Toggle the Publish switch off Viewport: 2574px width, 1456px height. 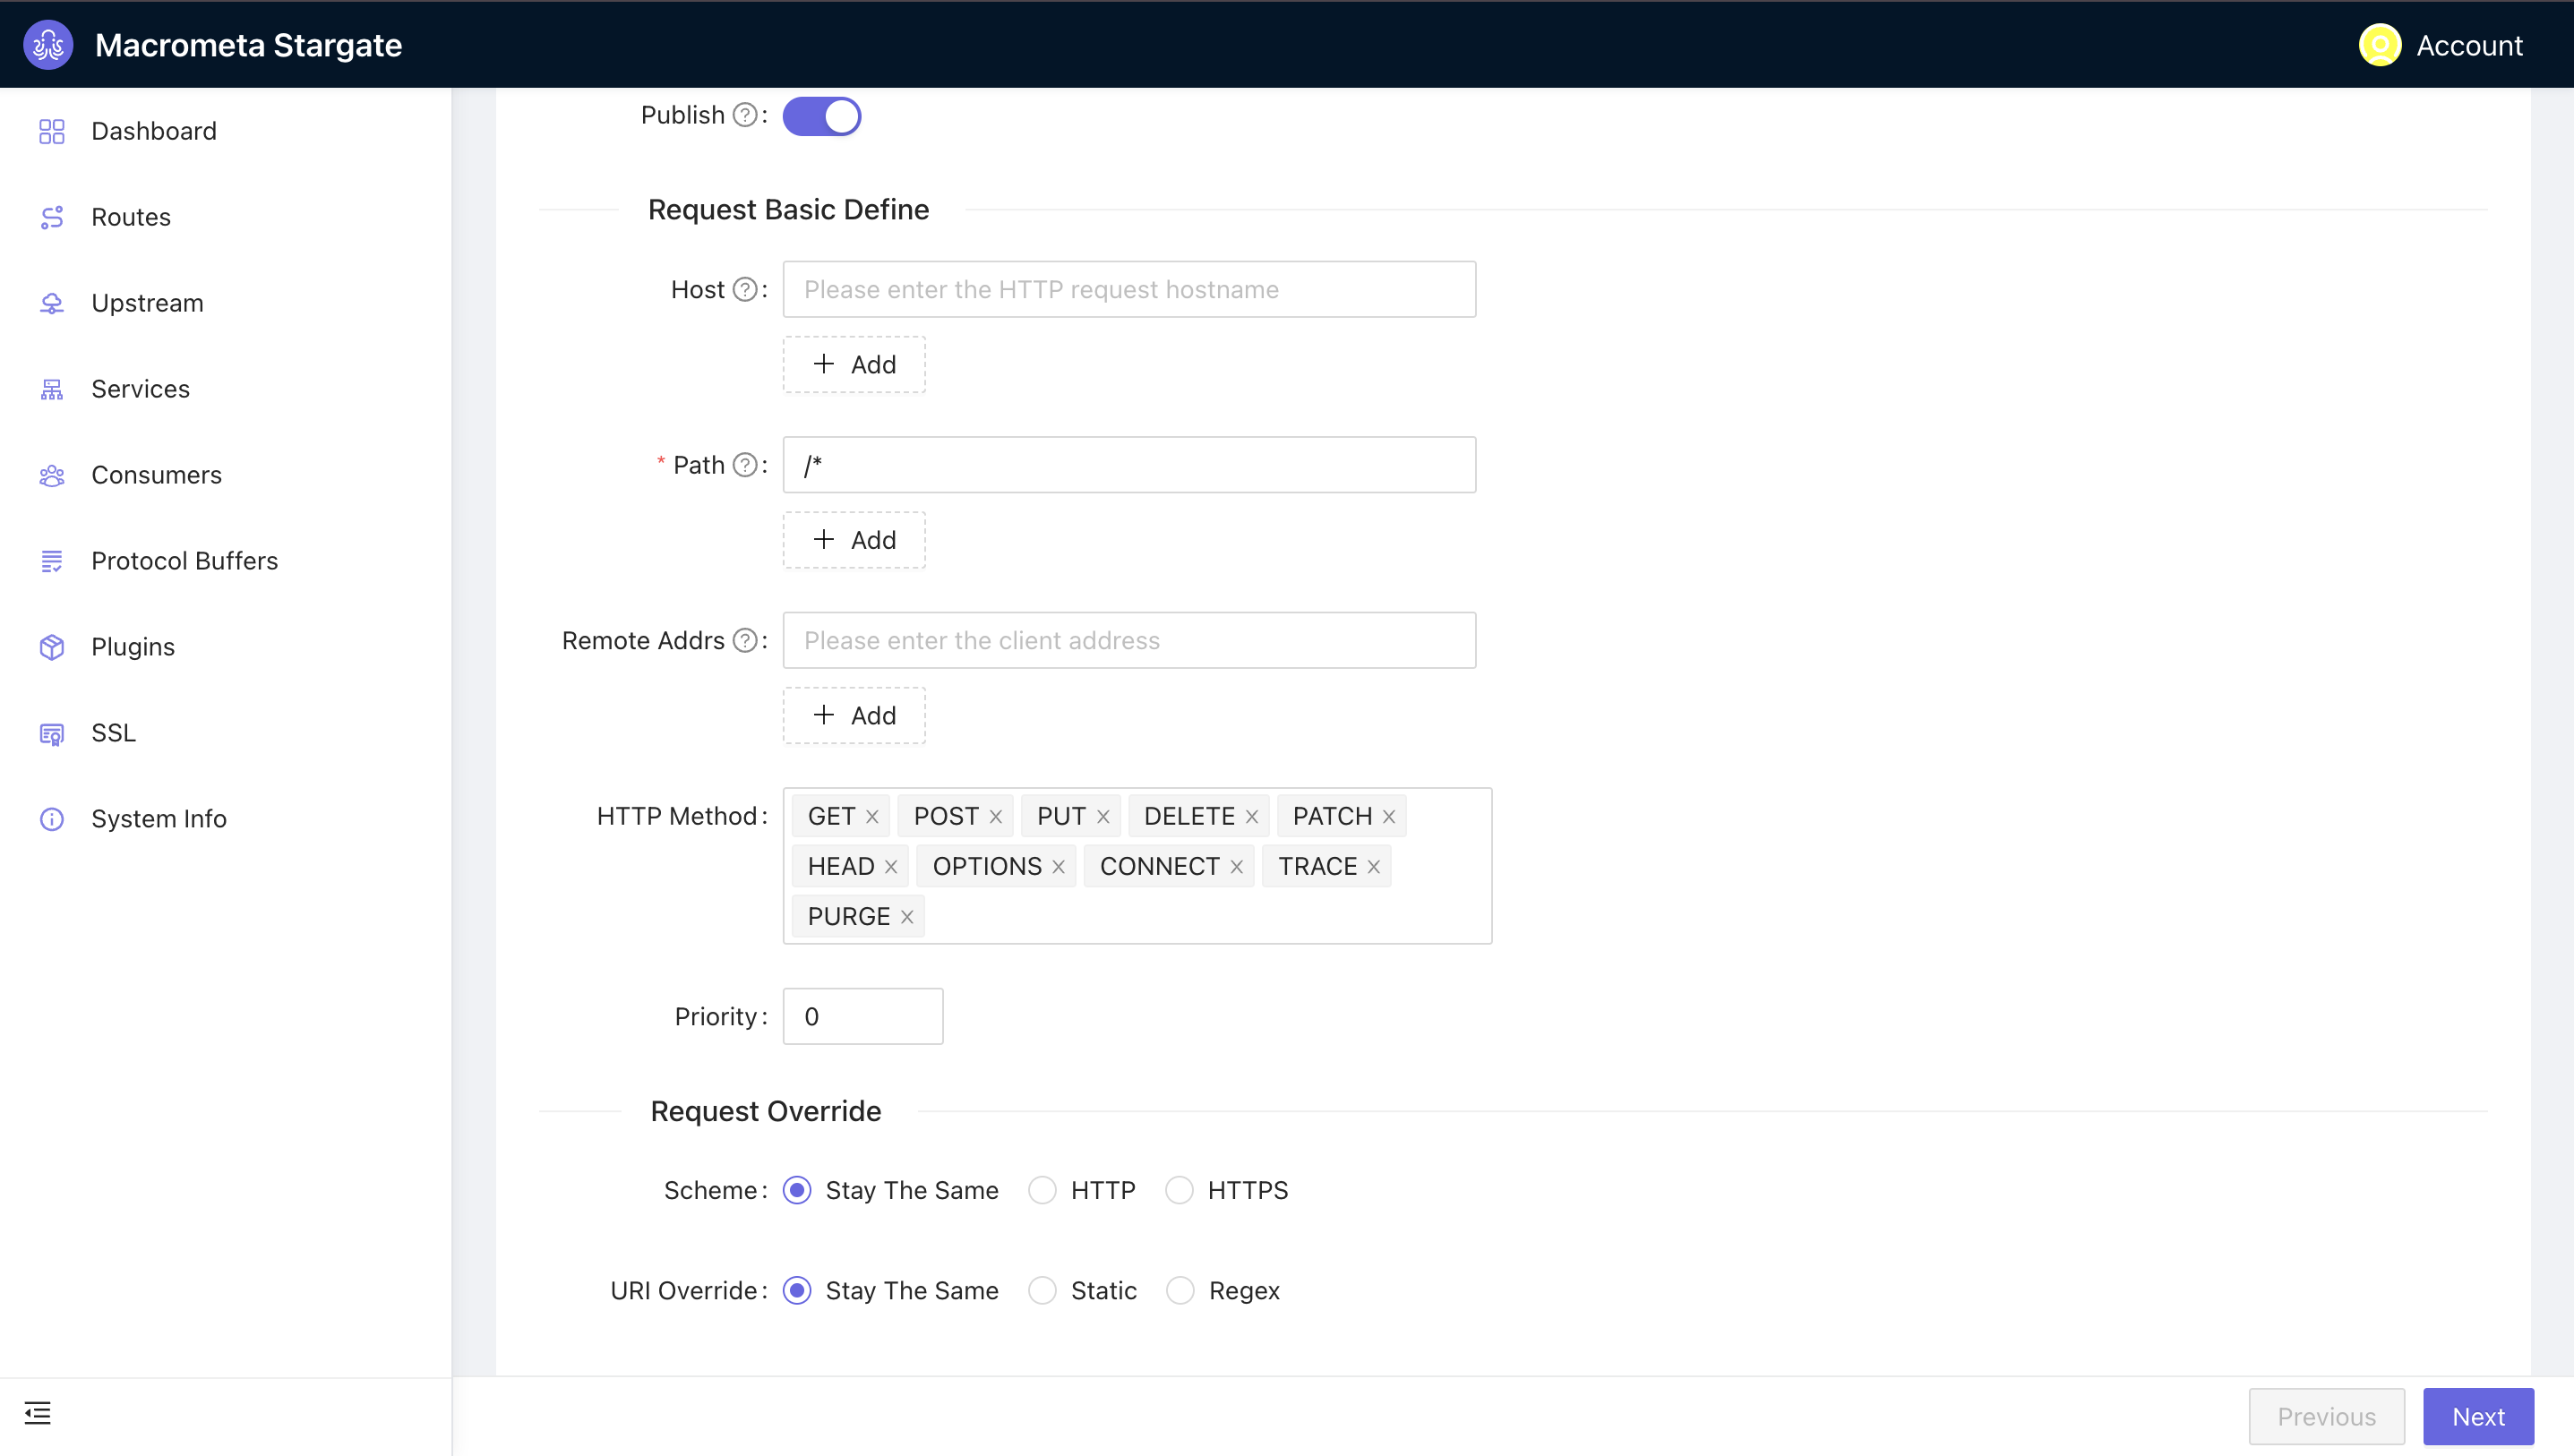point(821,116)
